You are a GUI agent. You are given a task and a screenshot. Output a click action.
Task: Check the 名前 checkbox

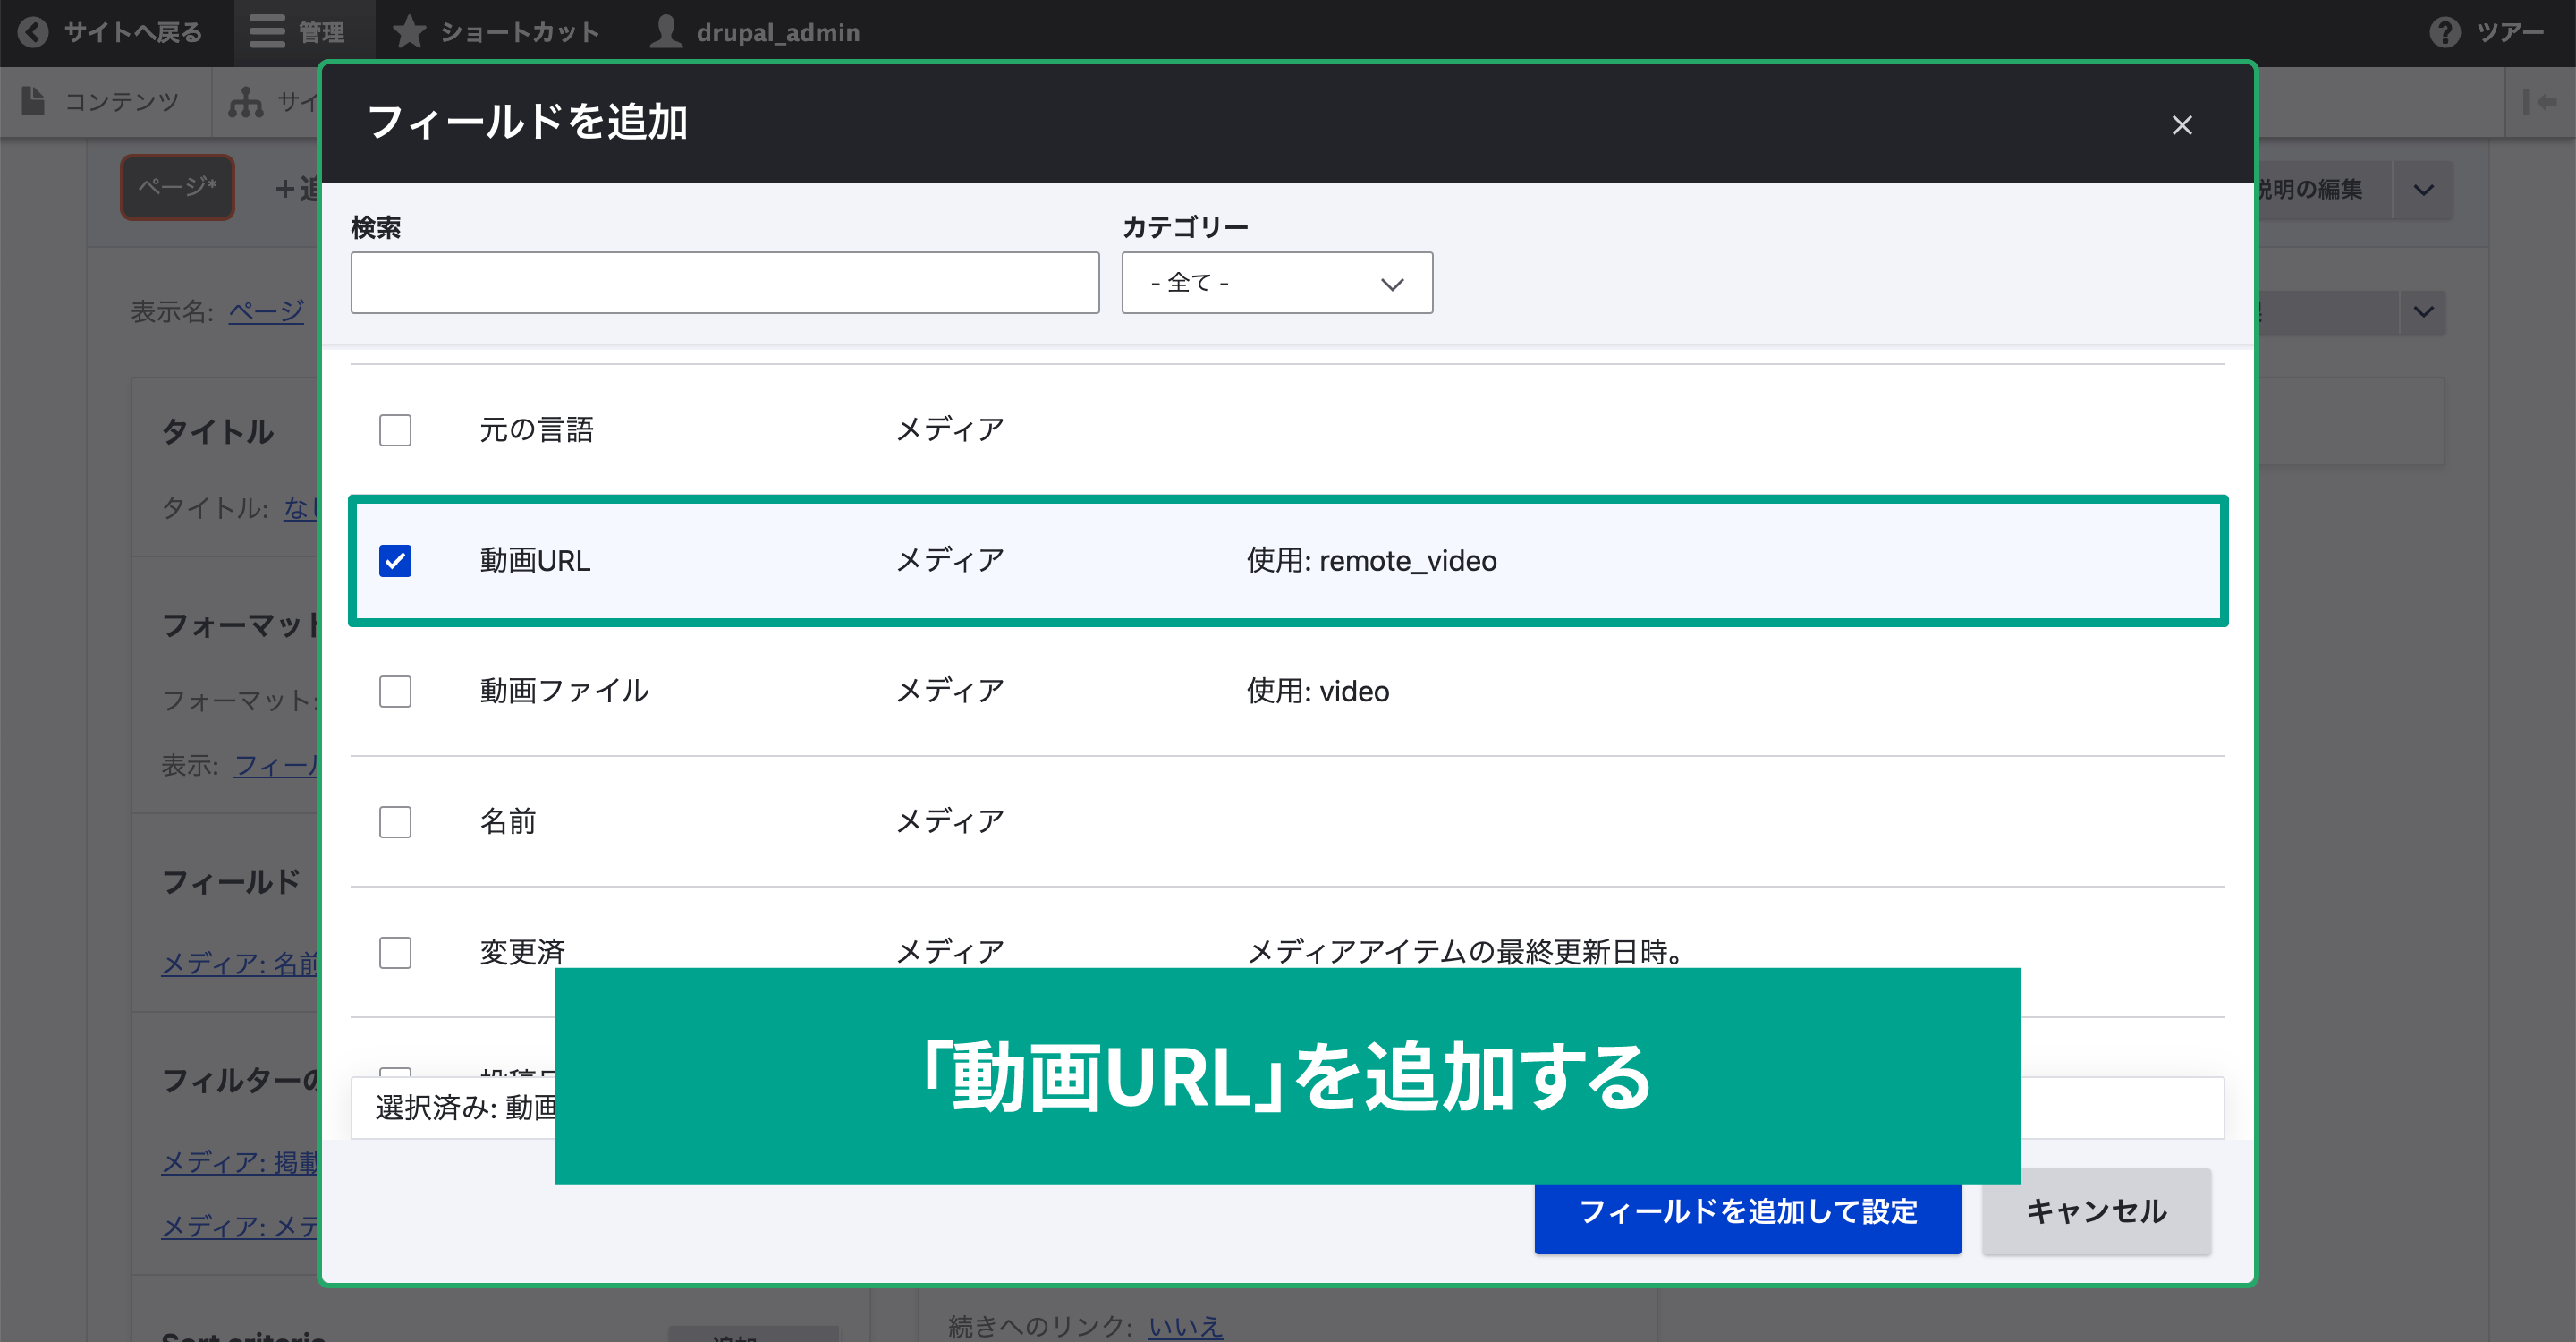395,822
